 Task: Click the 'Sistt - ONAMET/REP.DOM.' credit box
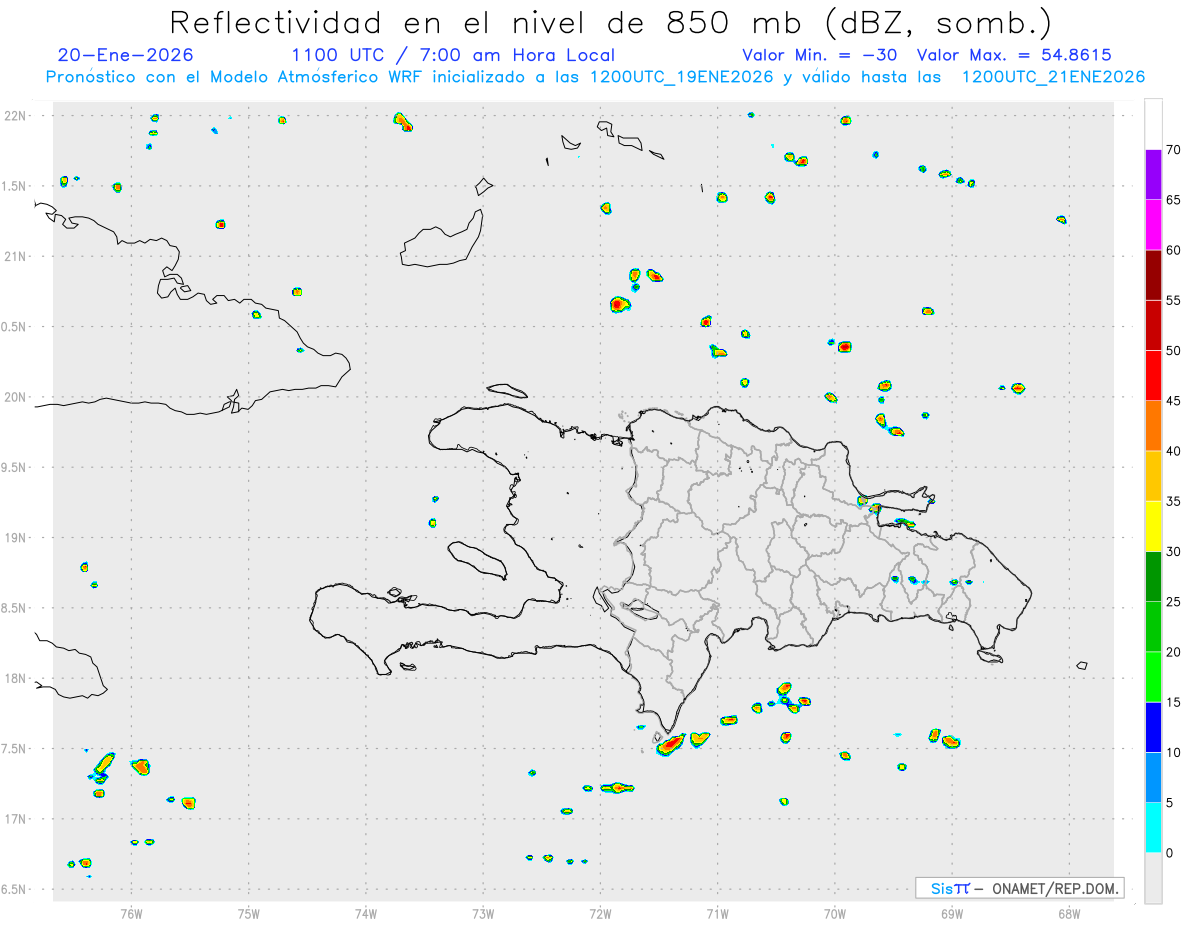[1020, 888]
